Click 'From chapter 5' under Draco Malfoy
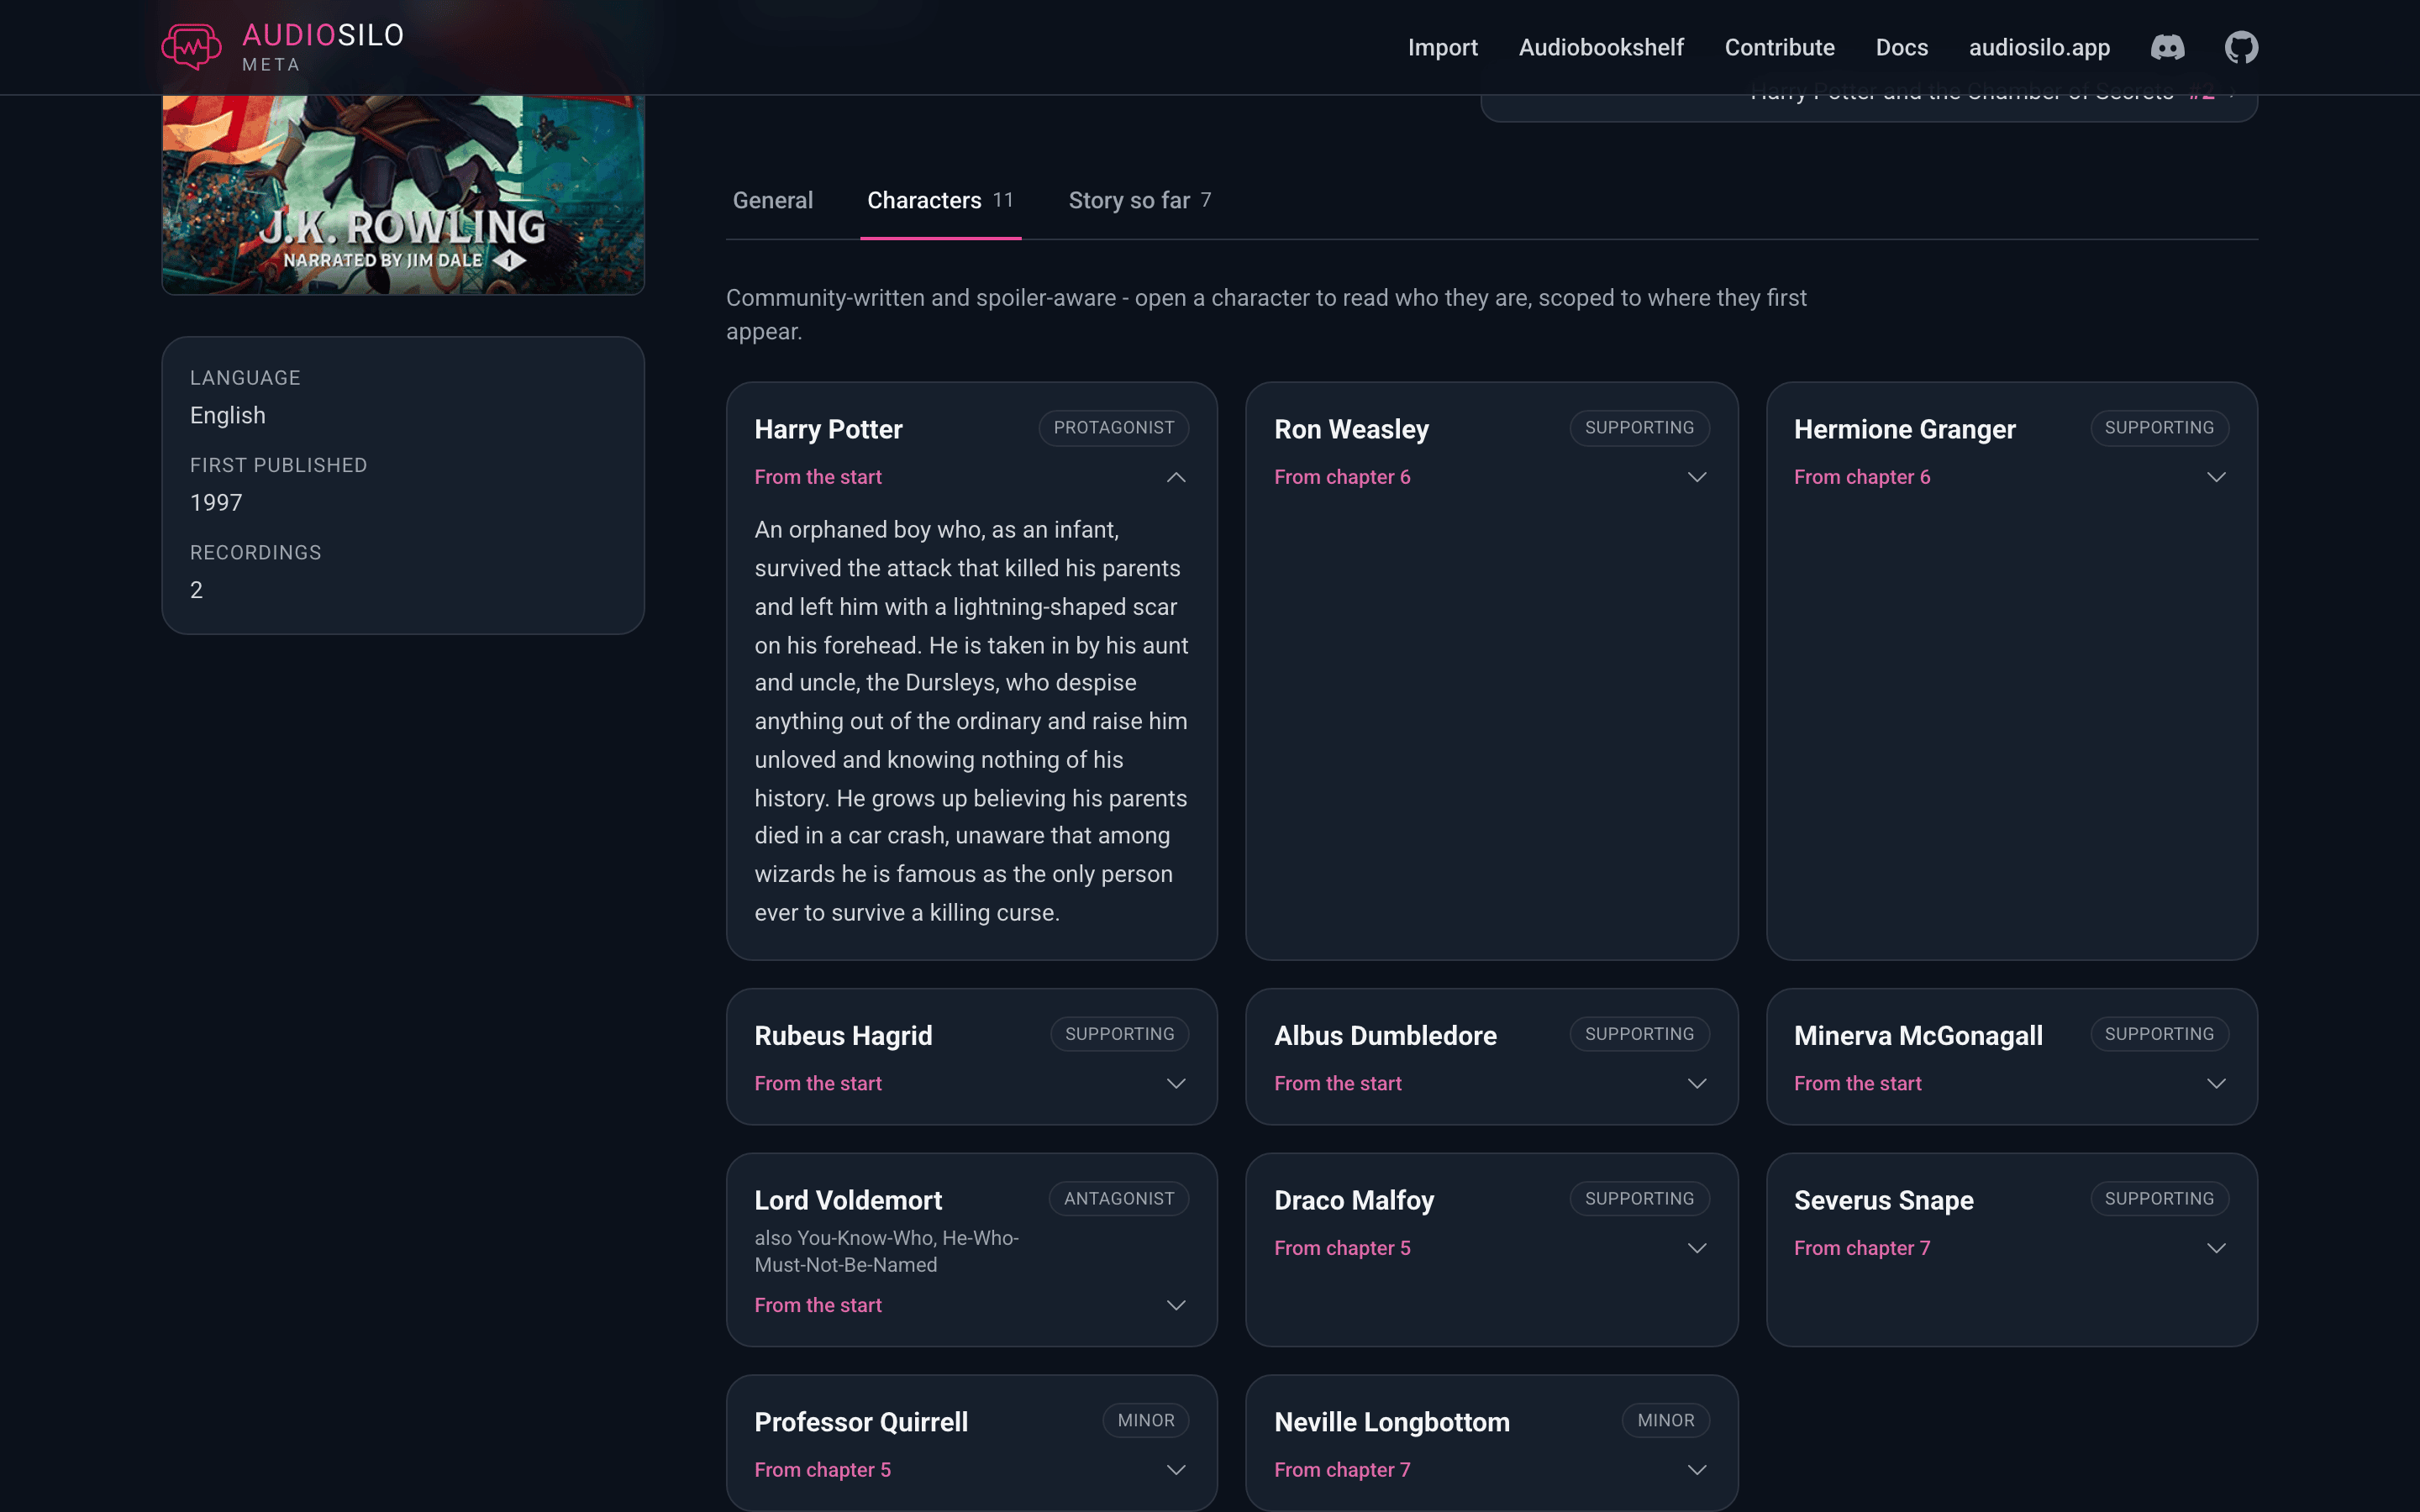 1342,1248
